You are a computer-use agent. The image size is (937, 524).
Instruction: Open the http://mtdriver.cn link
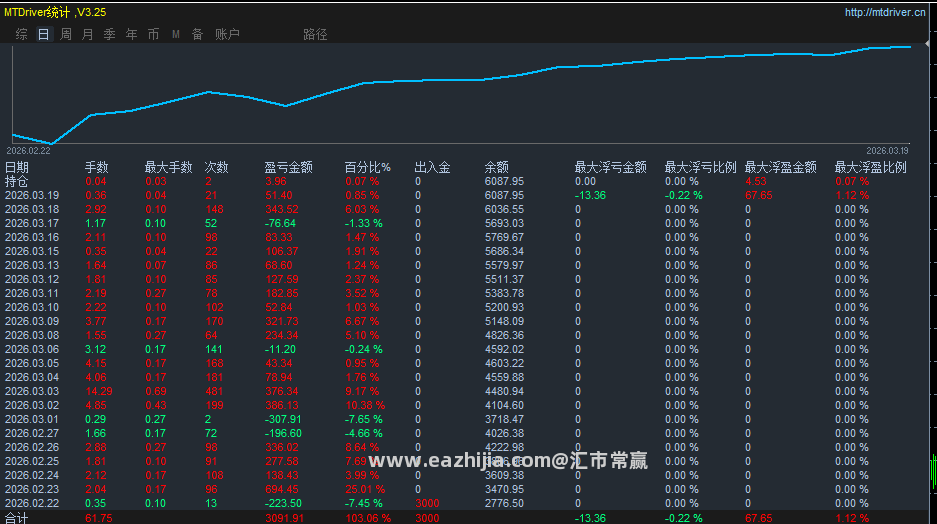pos(884,12)
